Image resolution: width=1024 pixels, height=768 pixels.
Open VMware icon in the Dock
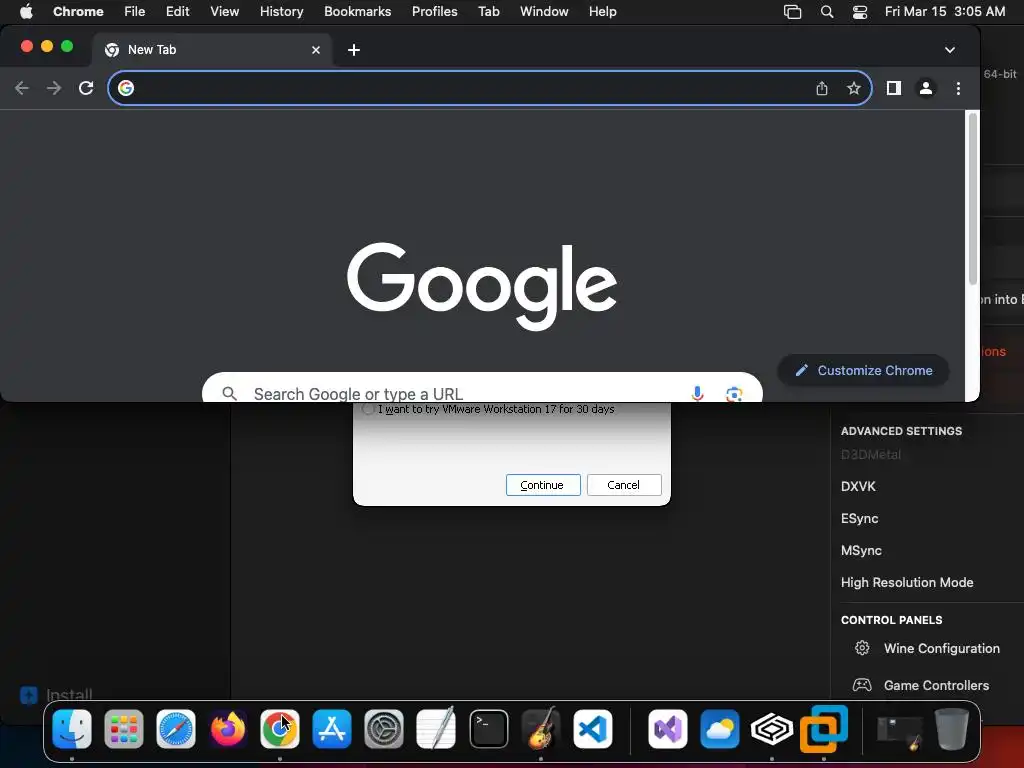(824, 729)
